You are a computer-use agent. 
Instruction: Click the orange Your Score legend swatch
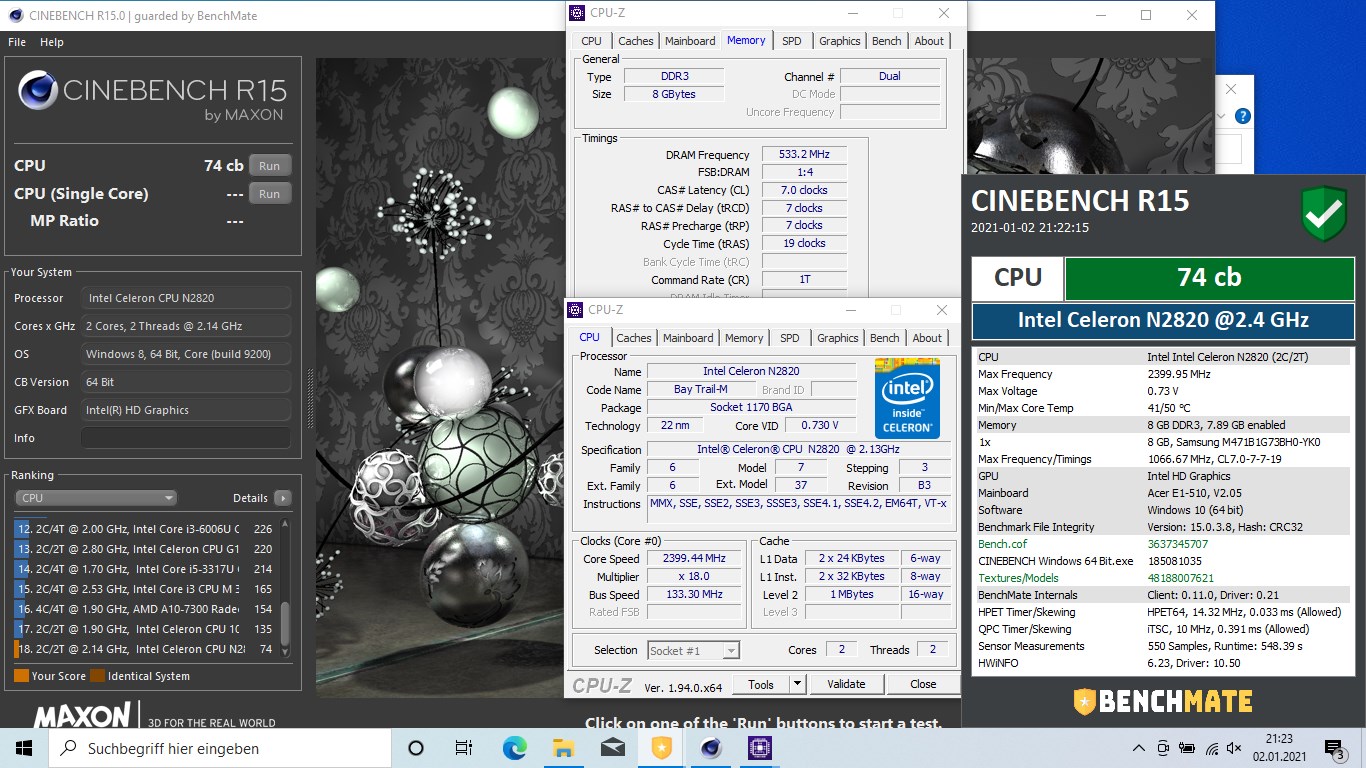(21, 676)
